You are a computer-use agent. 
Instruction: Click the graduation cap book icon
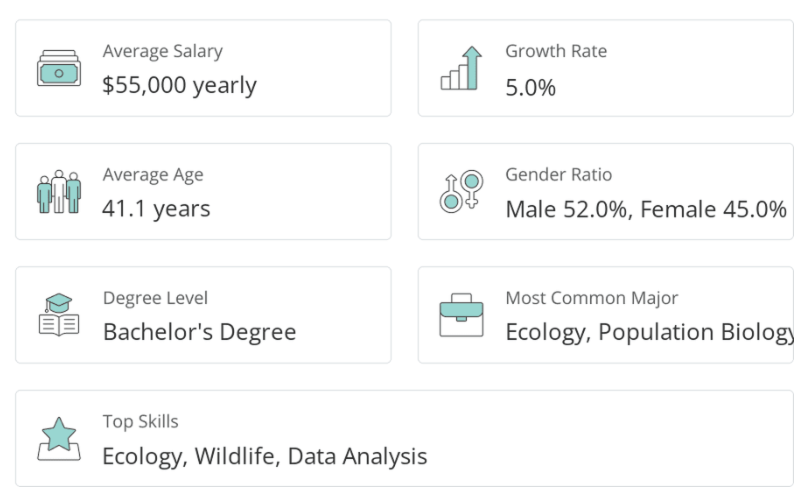(x=59, y=314)
